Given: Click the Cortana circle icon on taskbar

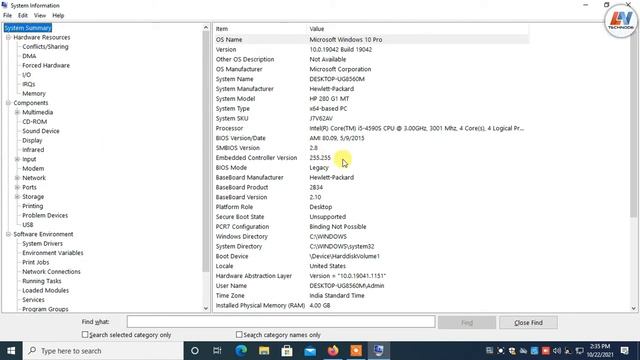Looking at the screenshot, I should point(195,351).
